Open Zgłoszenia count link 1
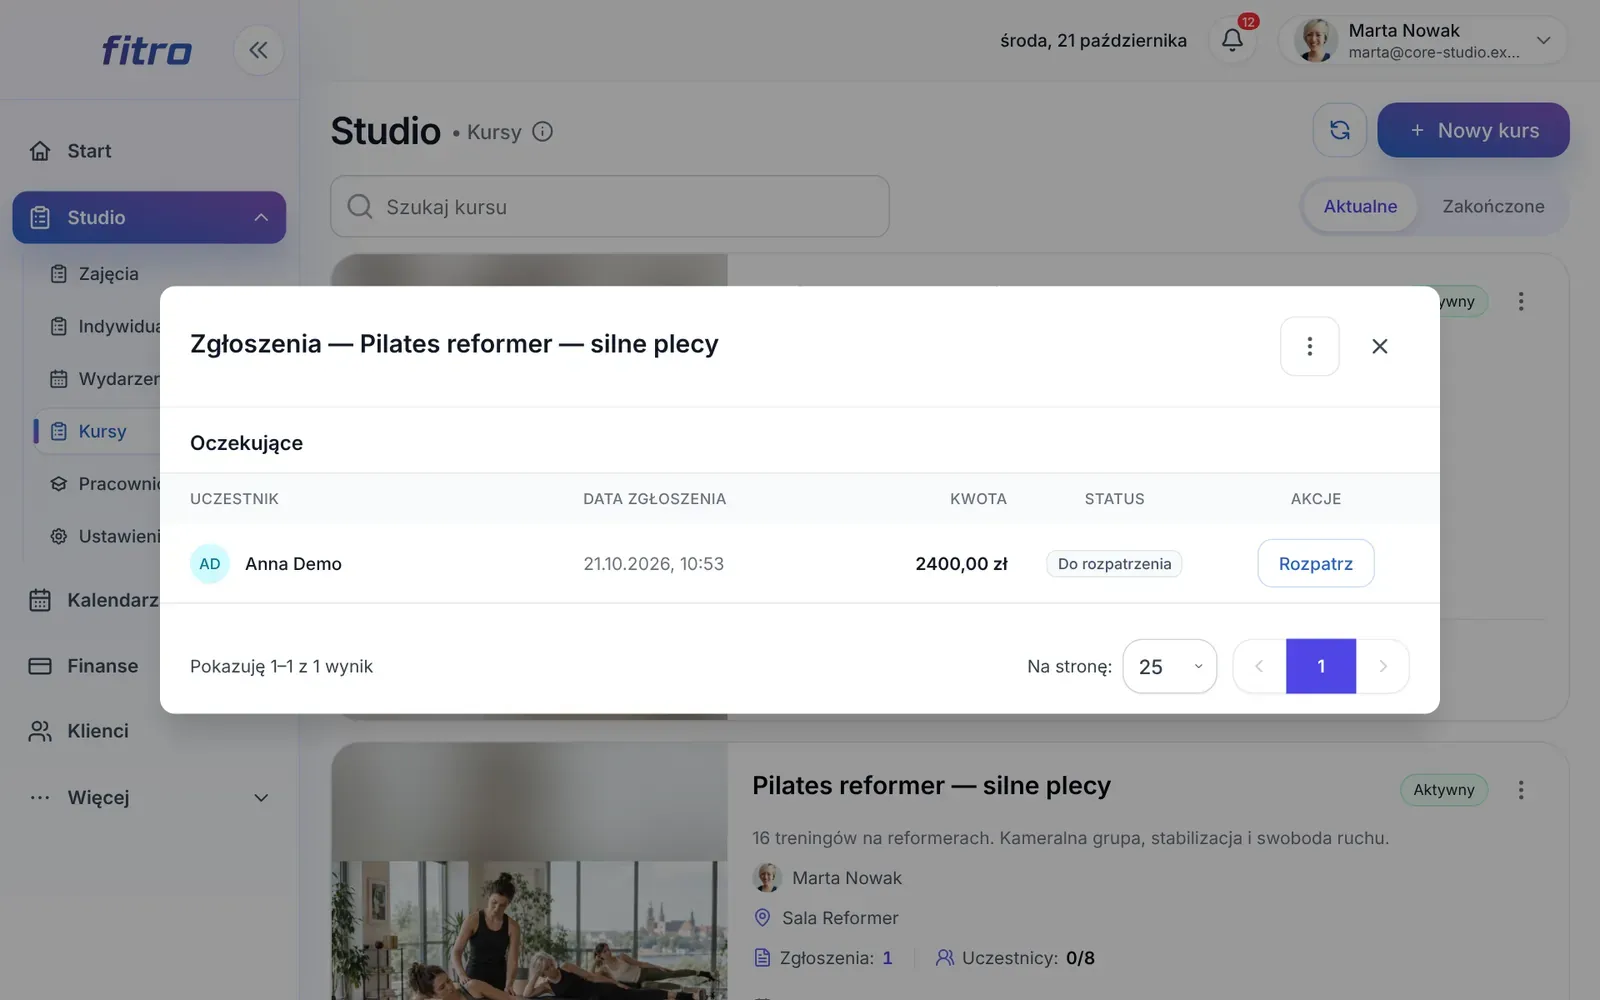Viewport: 1600px width, 1000px height. [887, 958]
